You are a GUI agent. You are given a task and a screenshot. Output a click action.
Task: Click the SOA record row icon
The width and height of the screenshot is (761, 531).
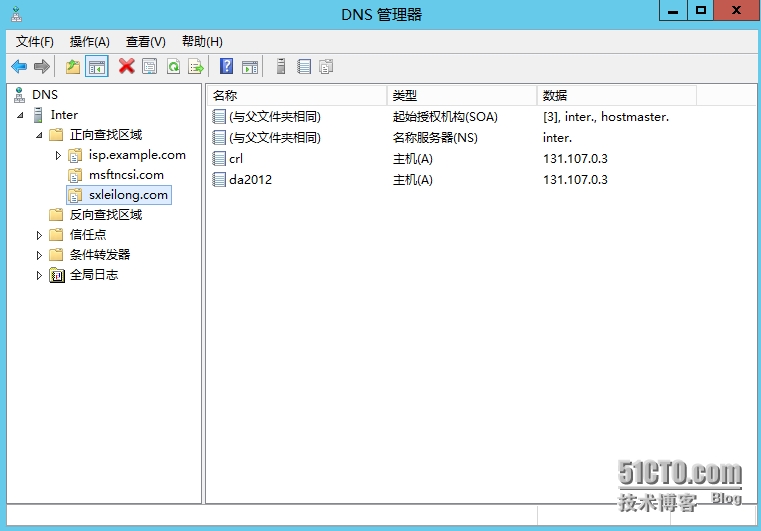pos(219,116)
